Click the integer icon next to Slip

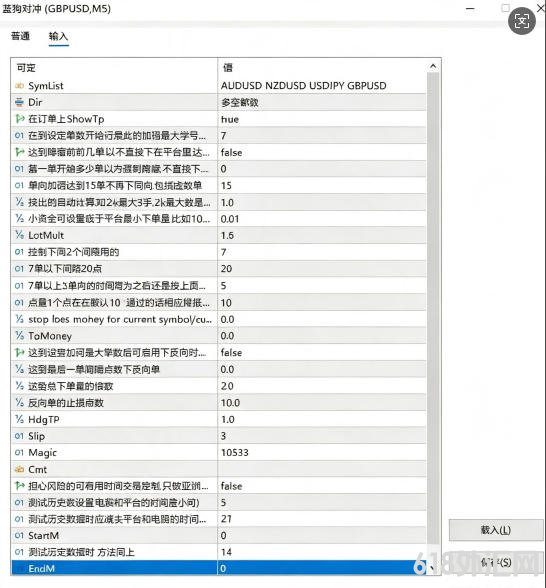tap(19, 436)
